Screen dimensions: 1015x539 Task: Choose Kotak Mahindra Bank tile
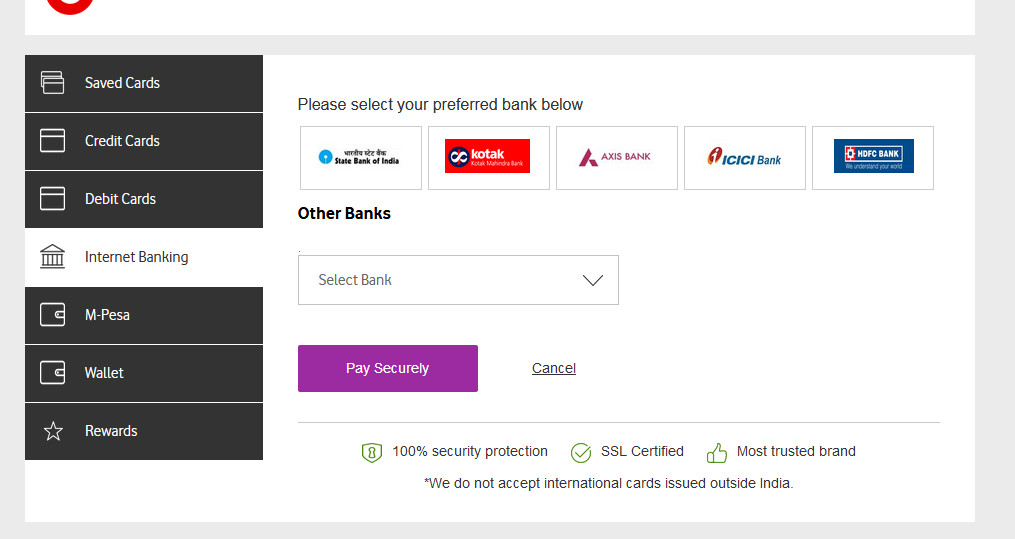pyautogui.click(x=489, y=158)
